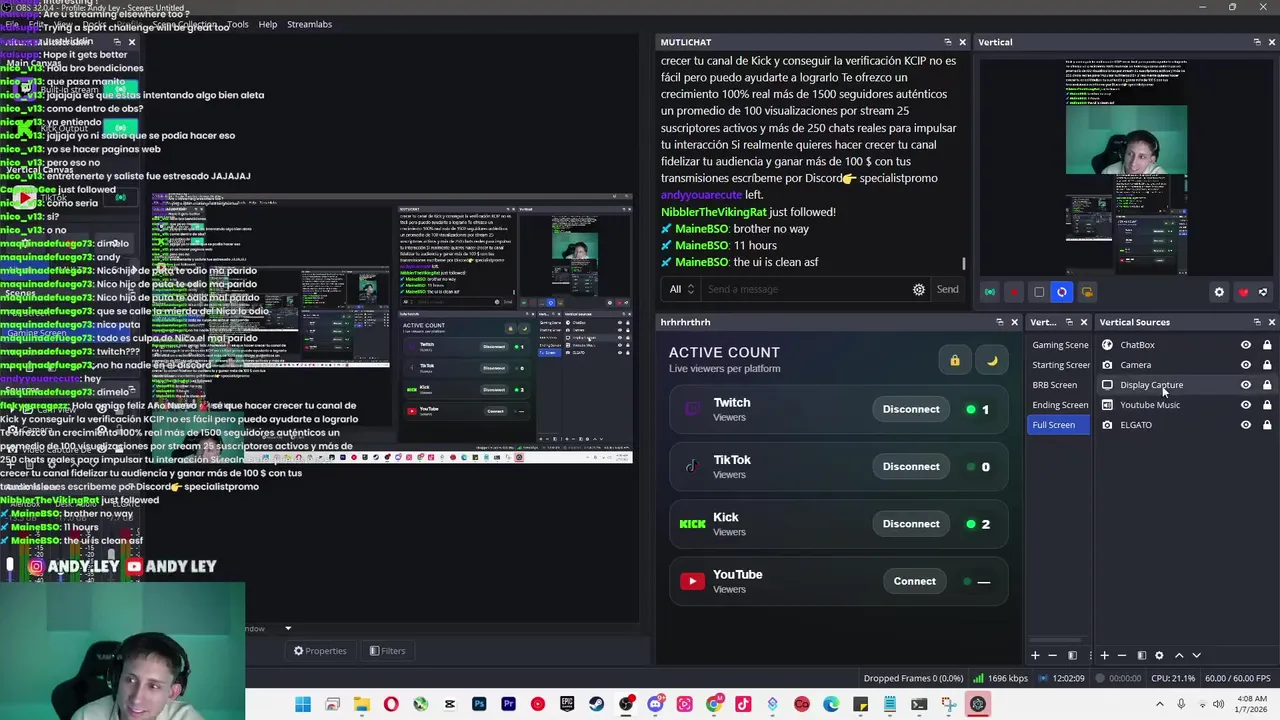Screen dimensions: 1280x720
Task: Toggle visibility of Camera source
Action: [1245, 365]
